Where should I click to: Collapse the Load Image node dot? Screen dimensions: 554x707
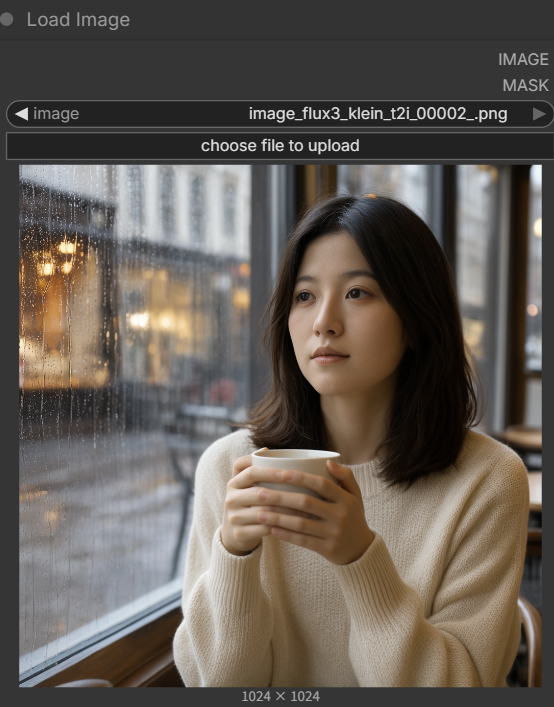pyautogui.click(x=6, y=19)
